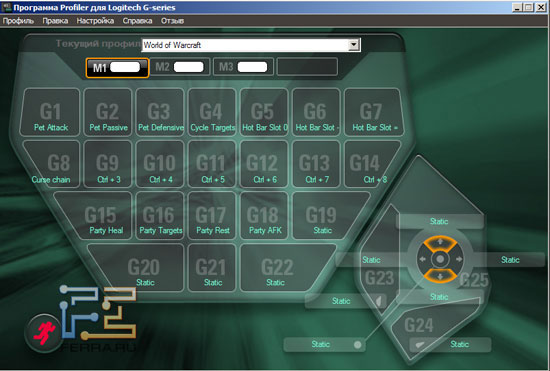Open the window system menu icon
The height and width of the screenshot is (371, 550).
[6, 7]
